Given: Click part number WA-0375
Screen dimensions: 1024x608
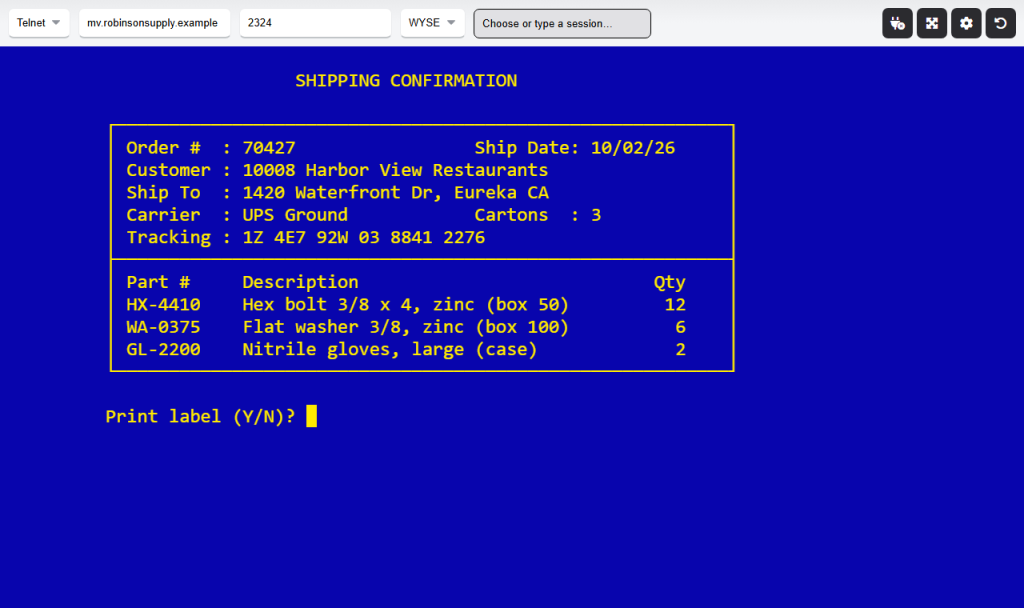Looking at the screenshot, I should click(x=163, y=327).
